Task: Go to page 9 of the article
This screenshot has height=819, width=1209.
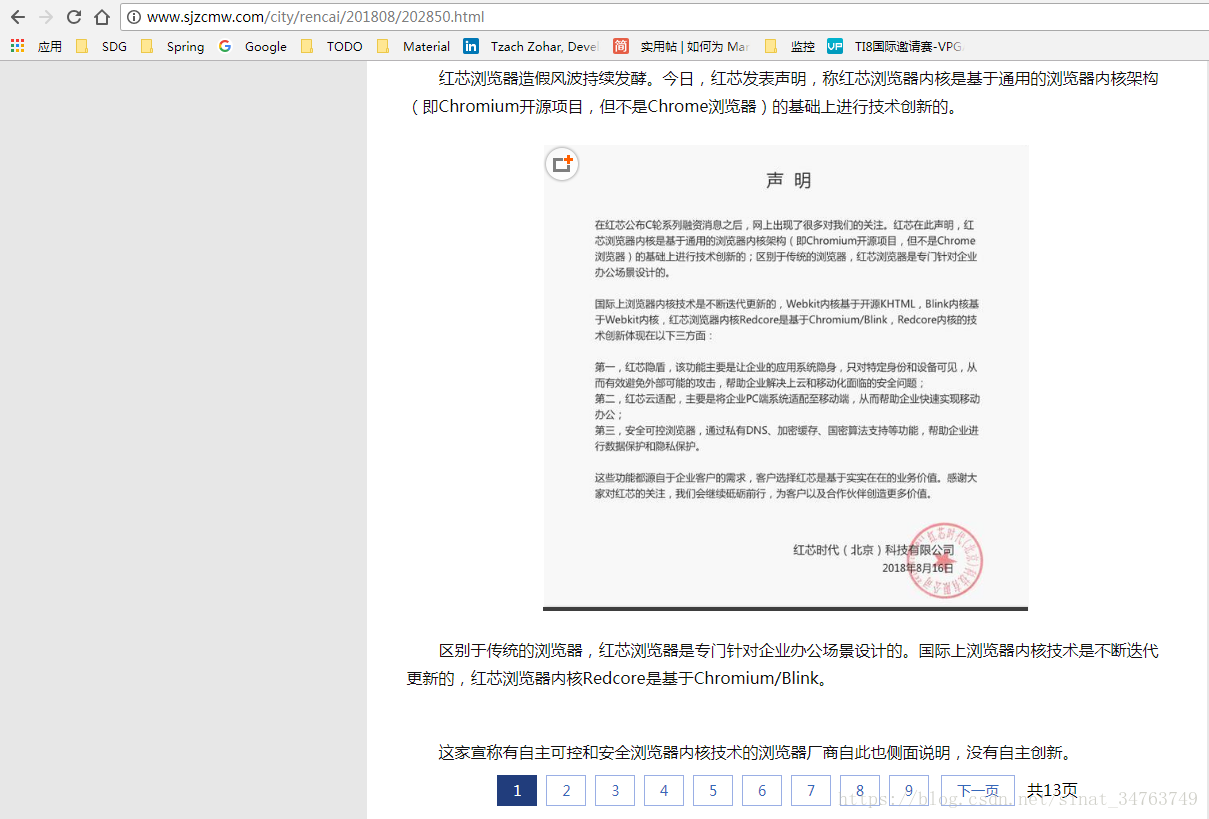Action: [909, 791]
